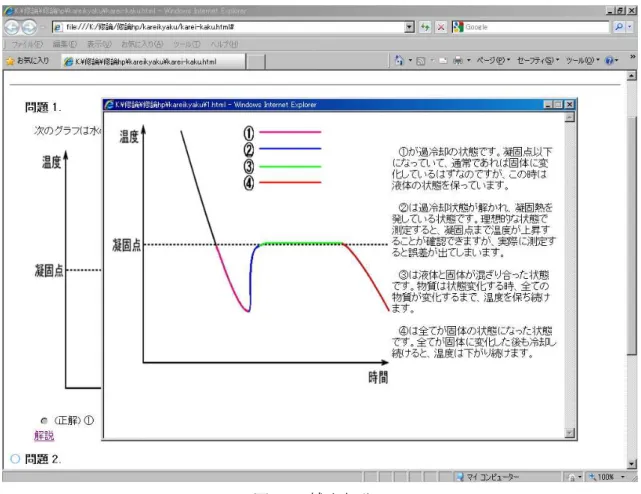The width and height of the screenshot is (641, 494).
Task: Maximize the popup #1.html window
Action: click(558, 105)
